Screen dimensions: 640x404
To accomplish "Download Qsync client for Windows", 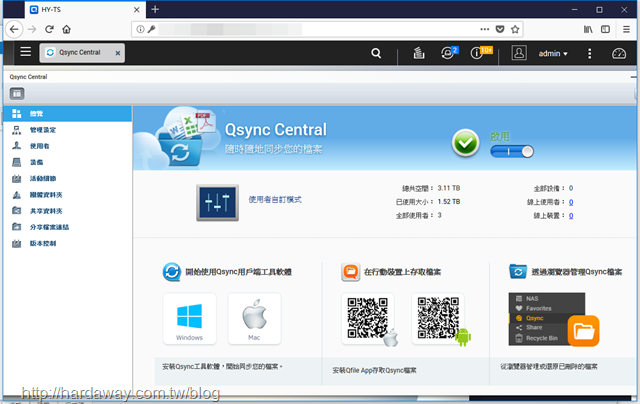I will point(189,319).
